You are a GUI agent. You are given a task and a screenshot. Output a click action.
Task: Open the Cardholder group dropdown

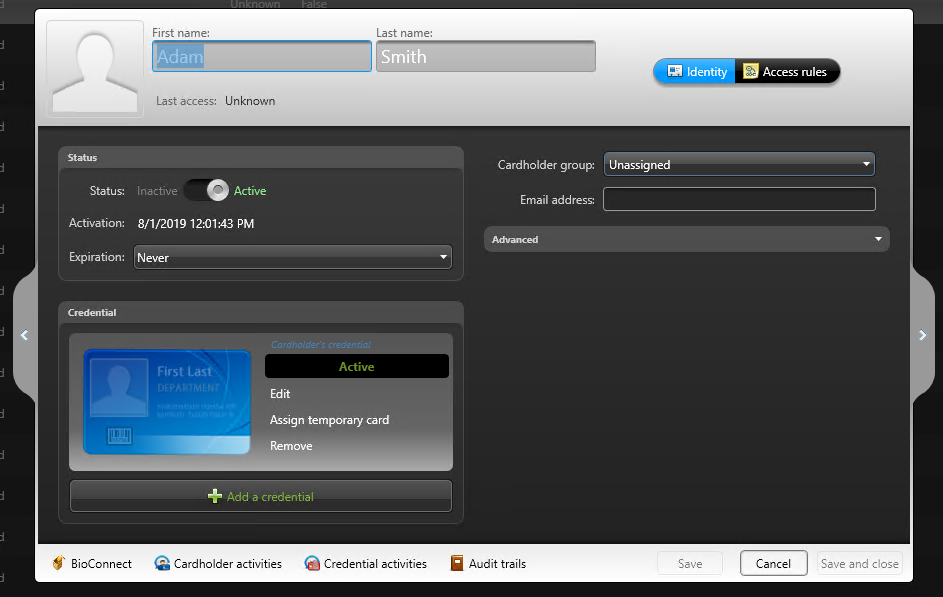739,164
